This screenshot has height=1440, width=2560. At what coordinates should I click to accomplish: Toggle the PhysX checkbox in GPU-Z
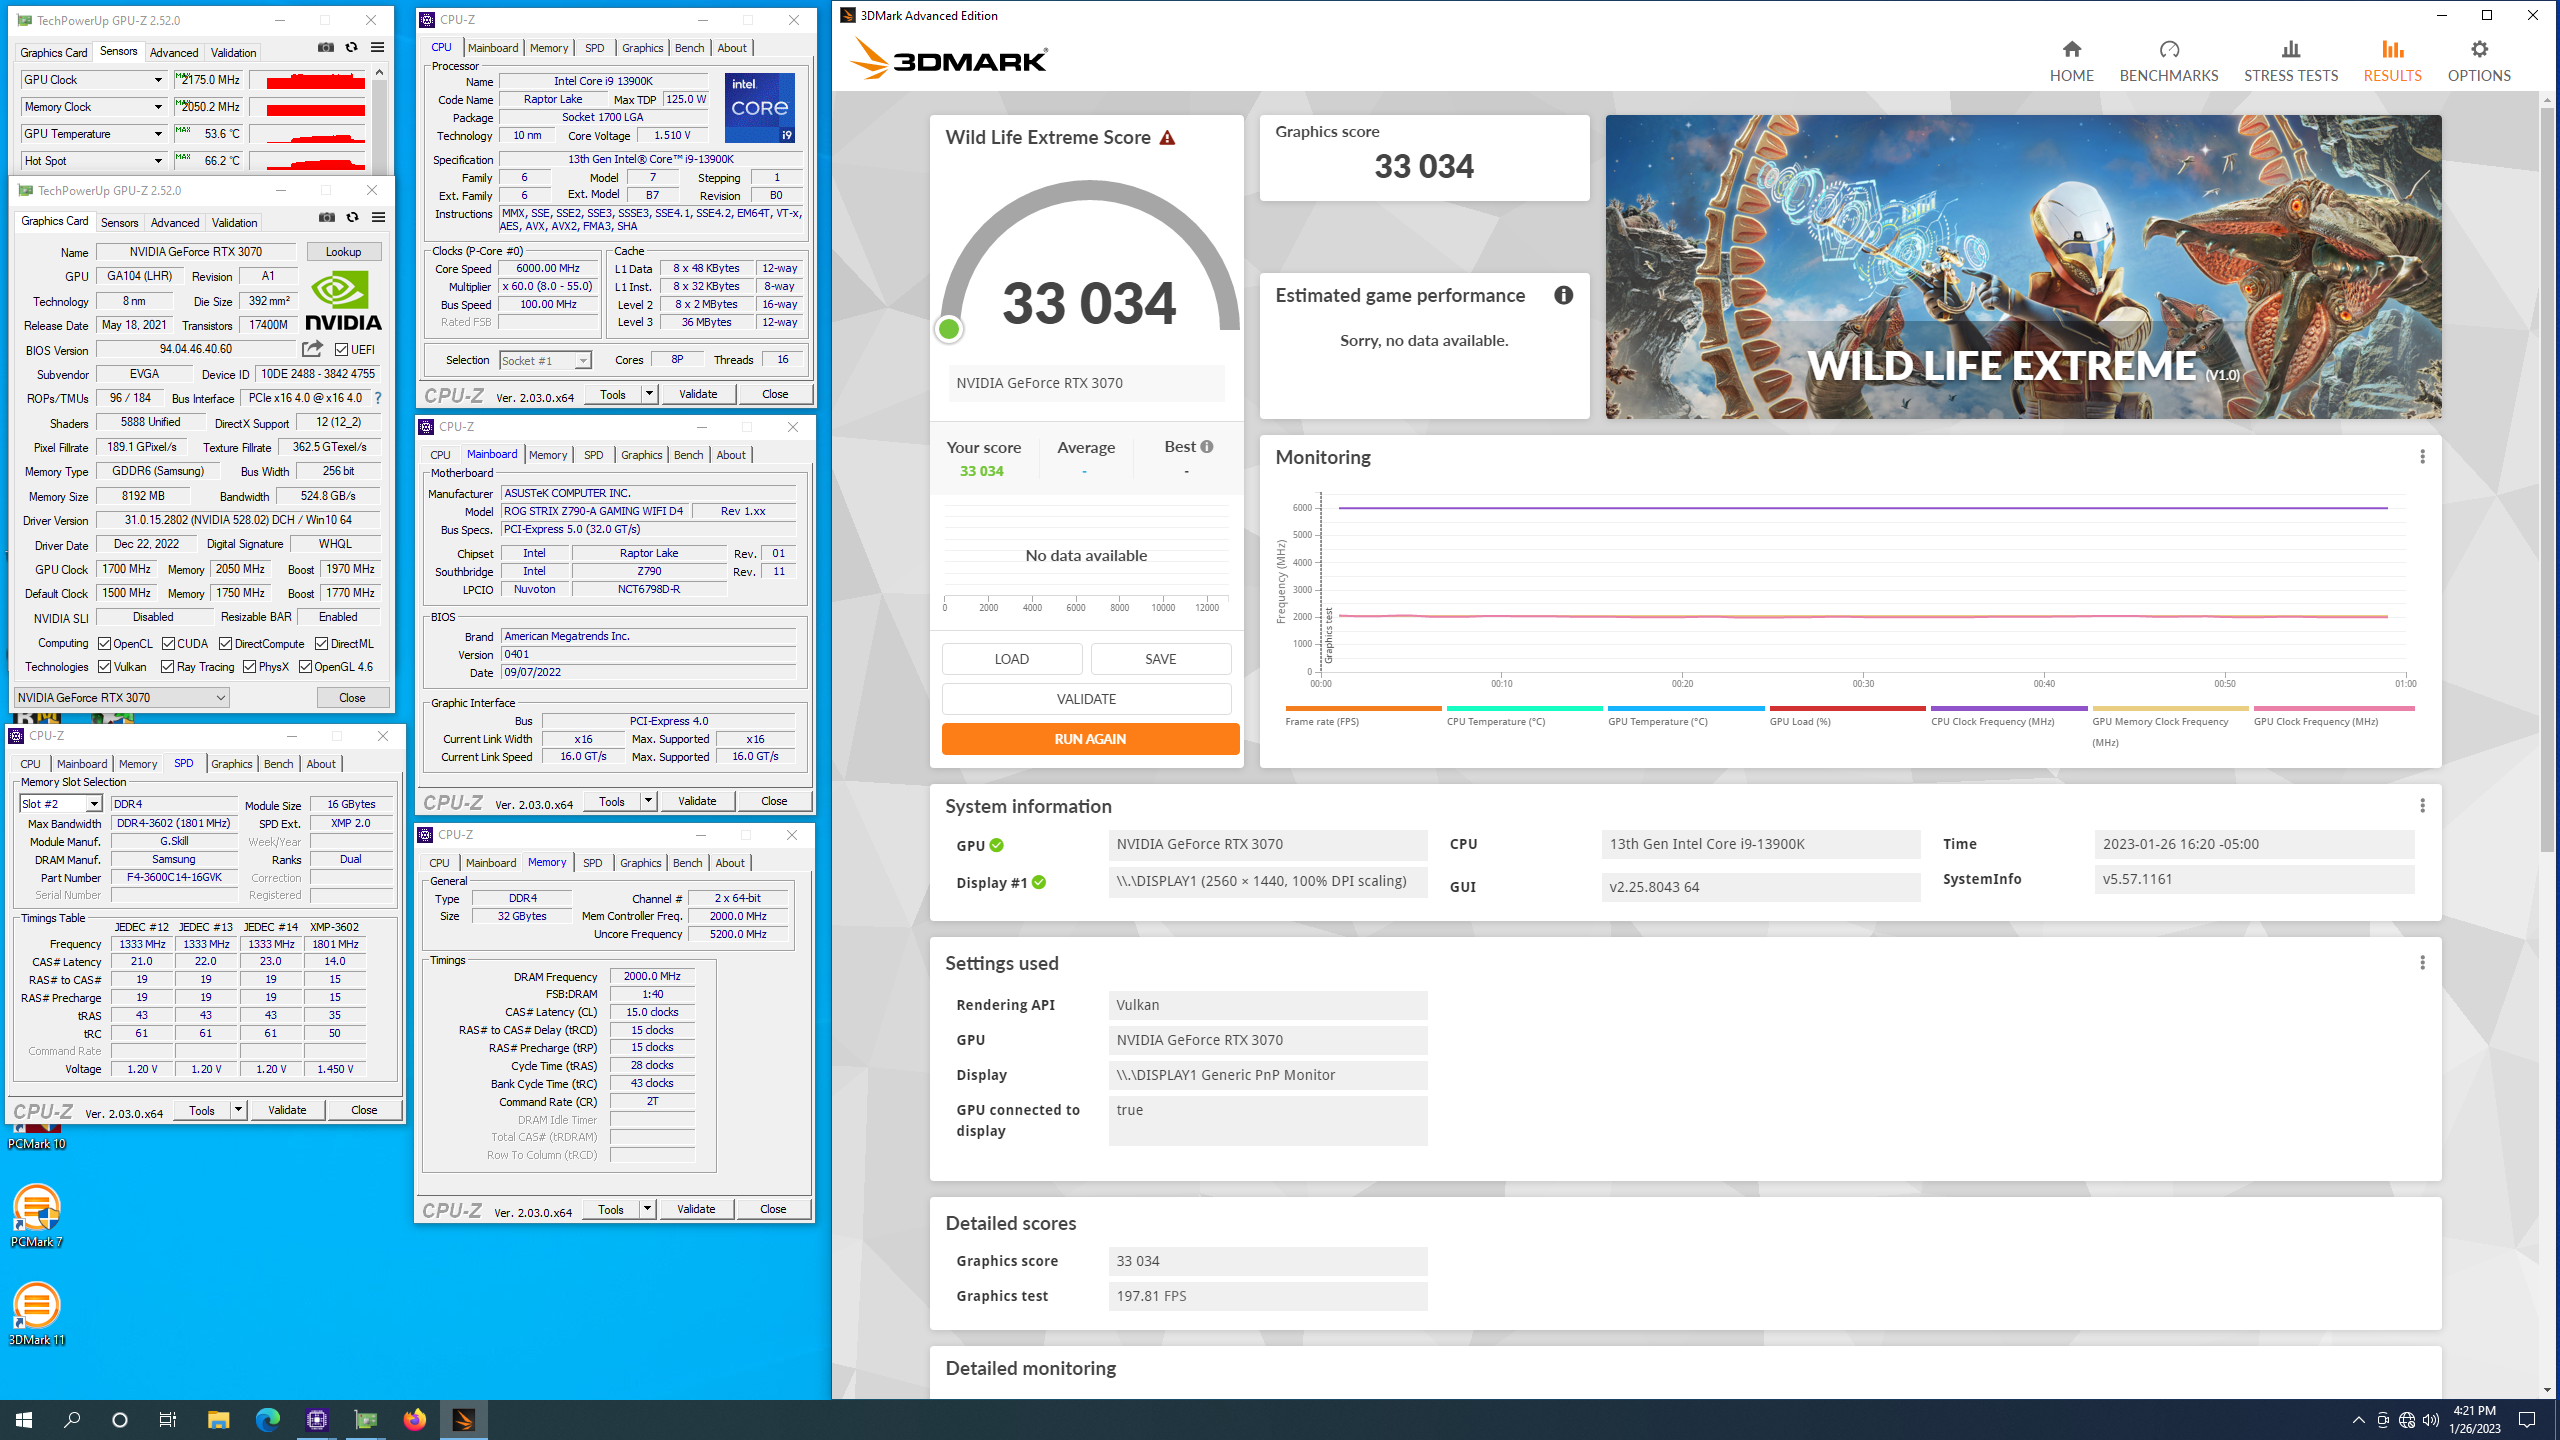pos(250,667)
